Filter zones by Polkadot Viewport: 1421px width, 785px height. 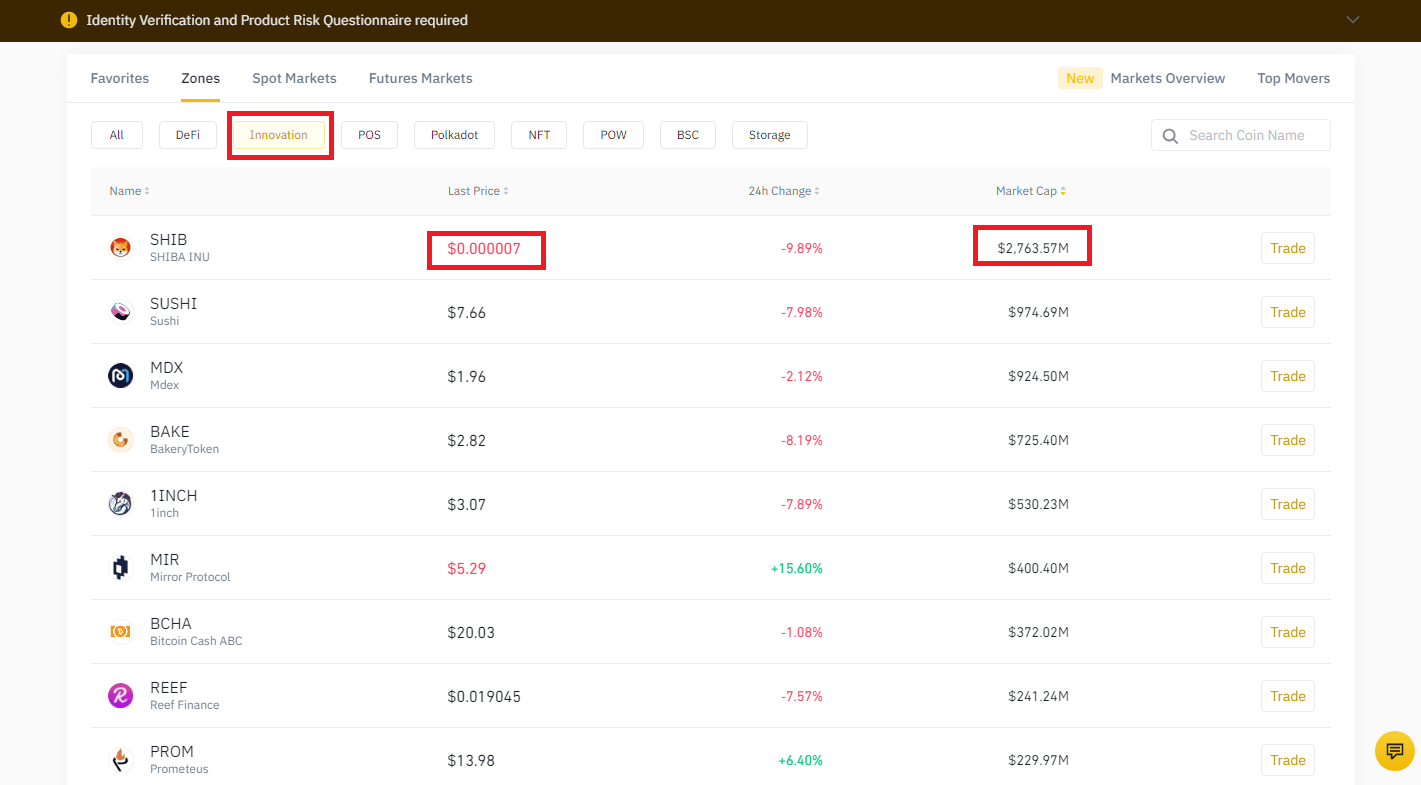click(x=455, y=135)
